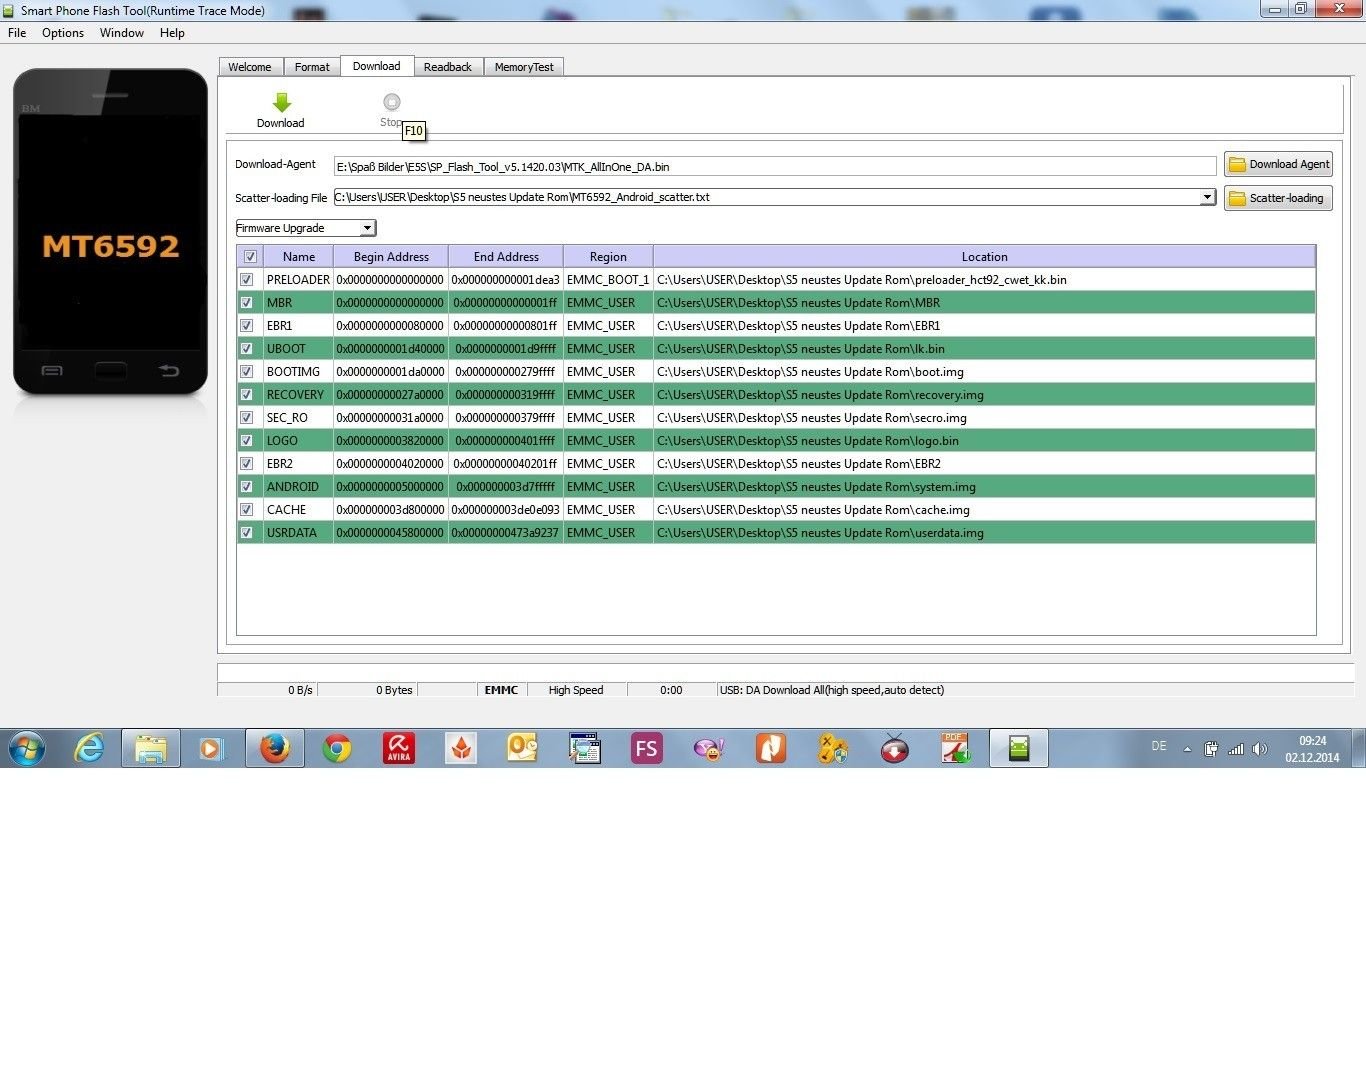Switch to the Welcome tab
Image resolution: width=1366 pixels, height=1066 pixels.
pos(250,67)
